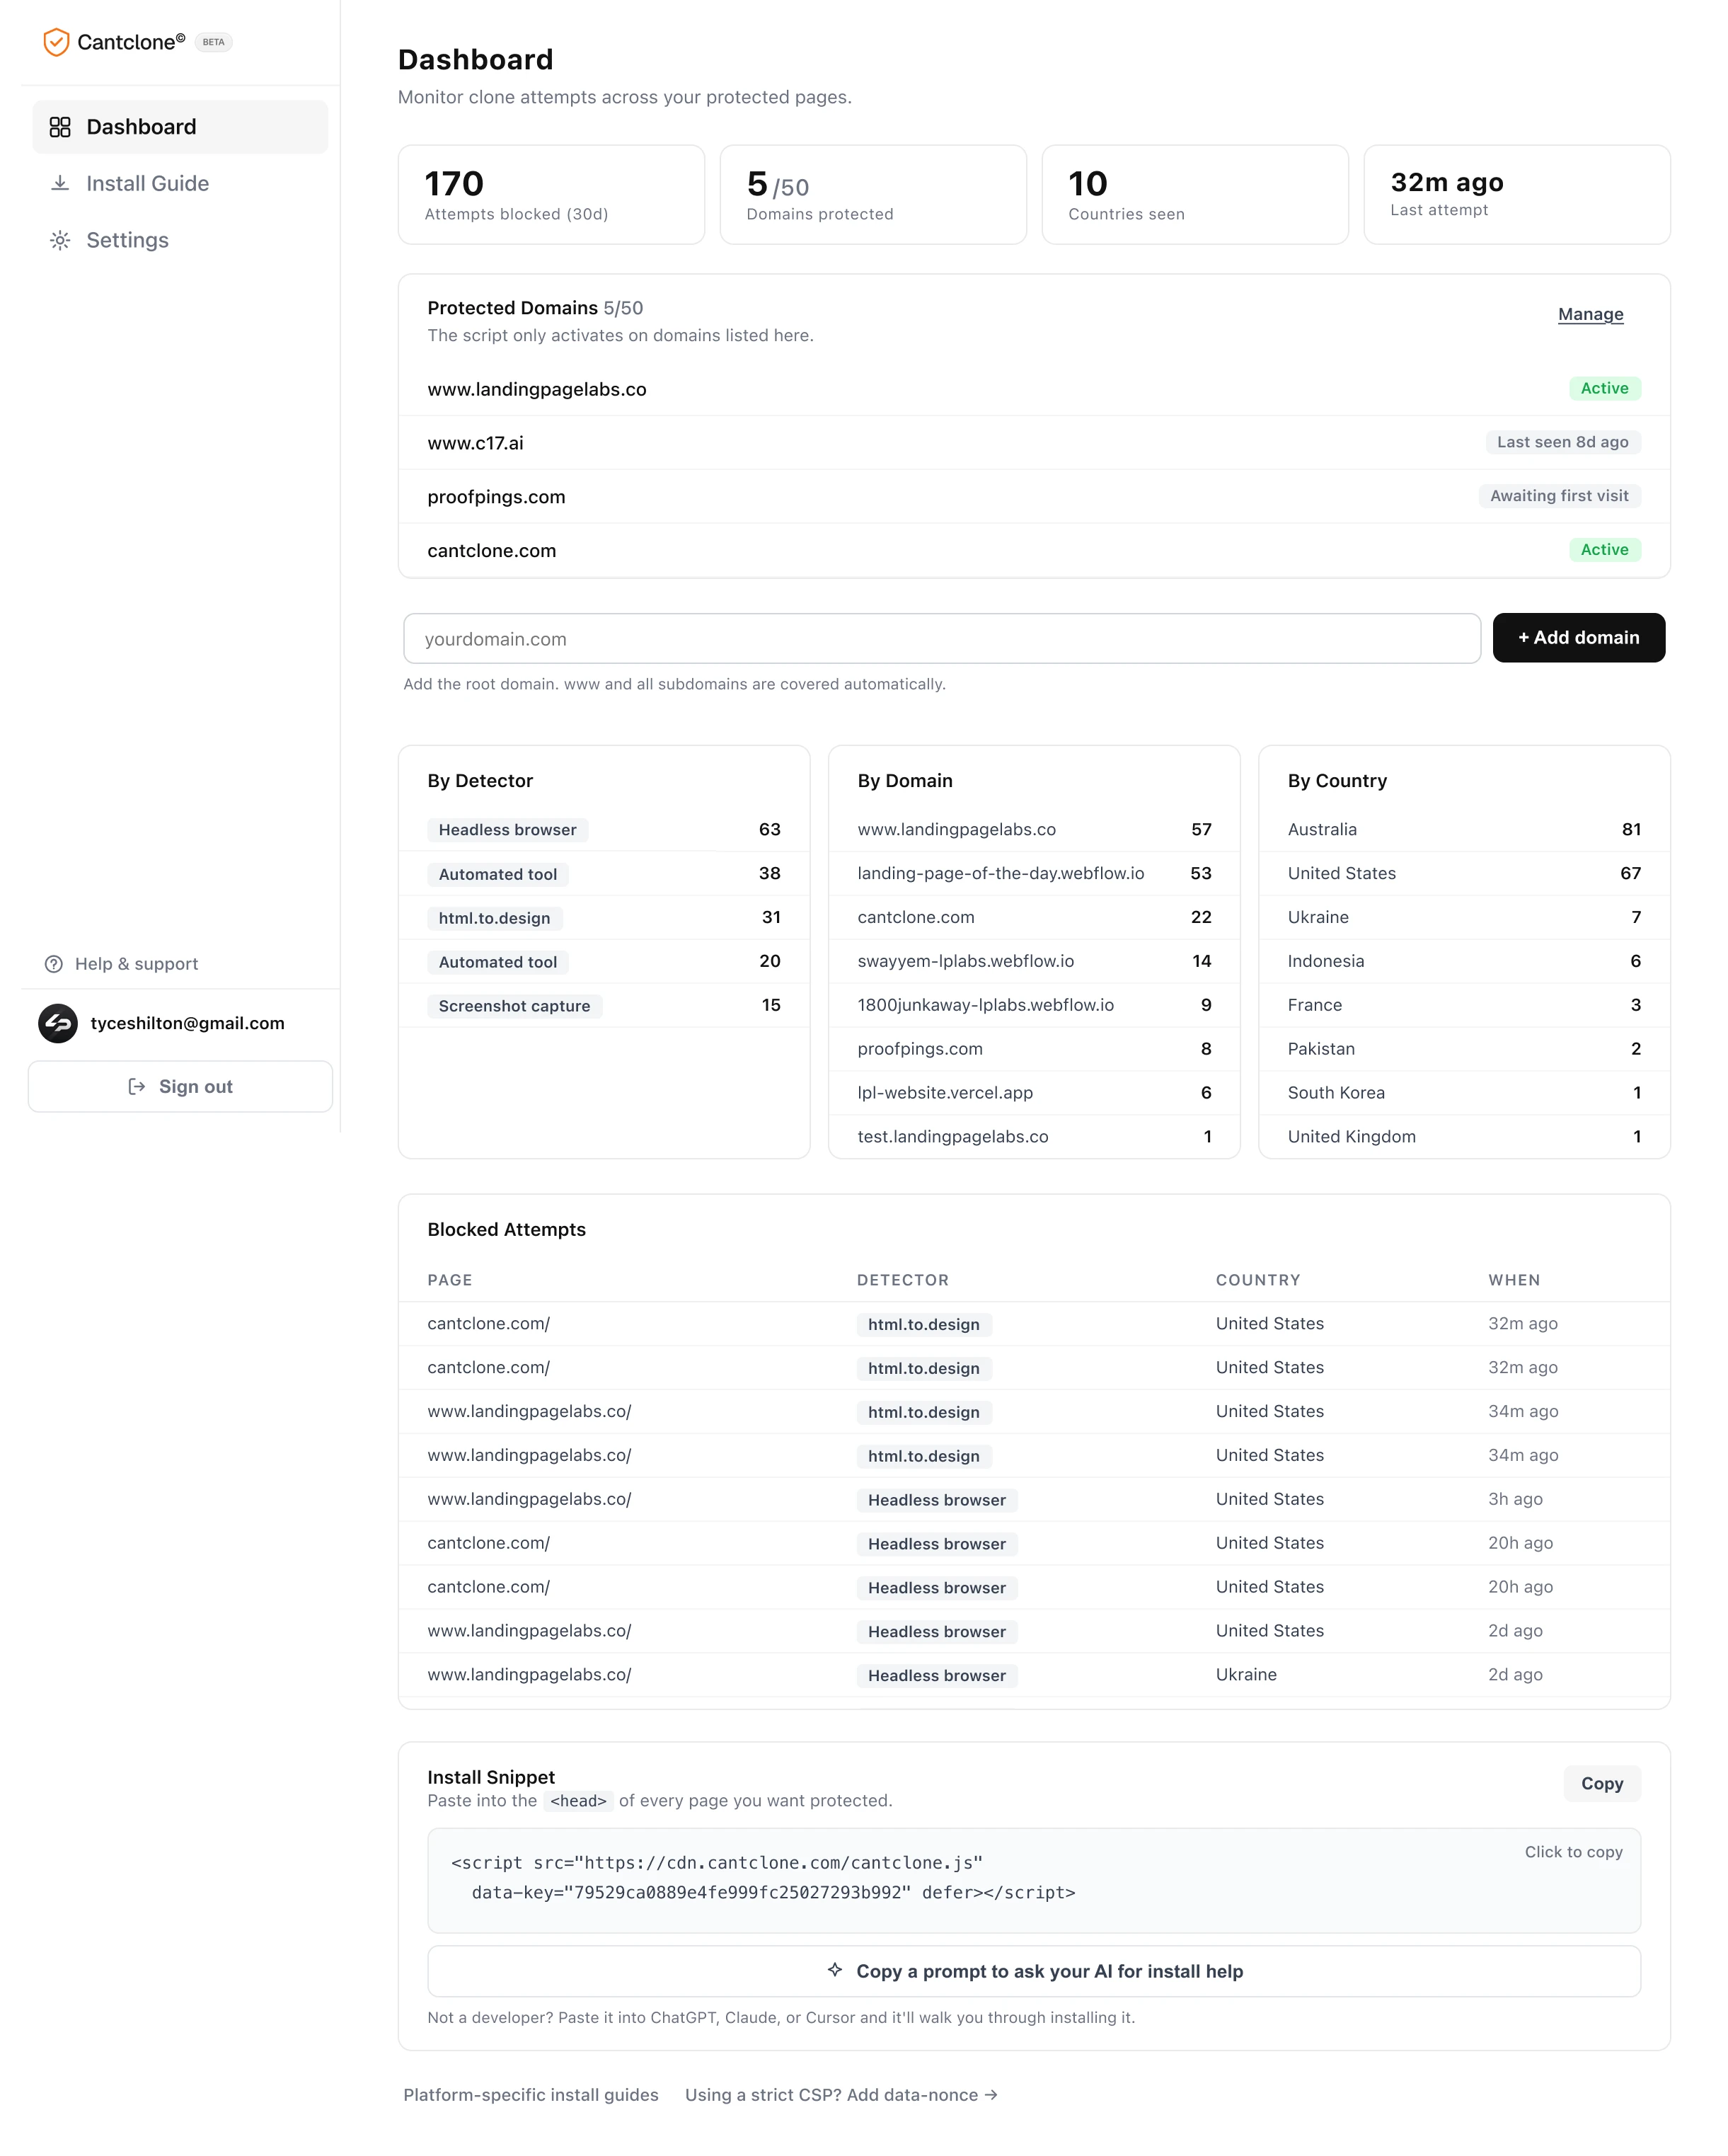1728x2156 pixels.
Task: Click the Dashboard grid icon in sidebar
Action: (60, 127)
